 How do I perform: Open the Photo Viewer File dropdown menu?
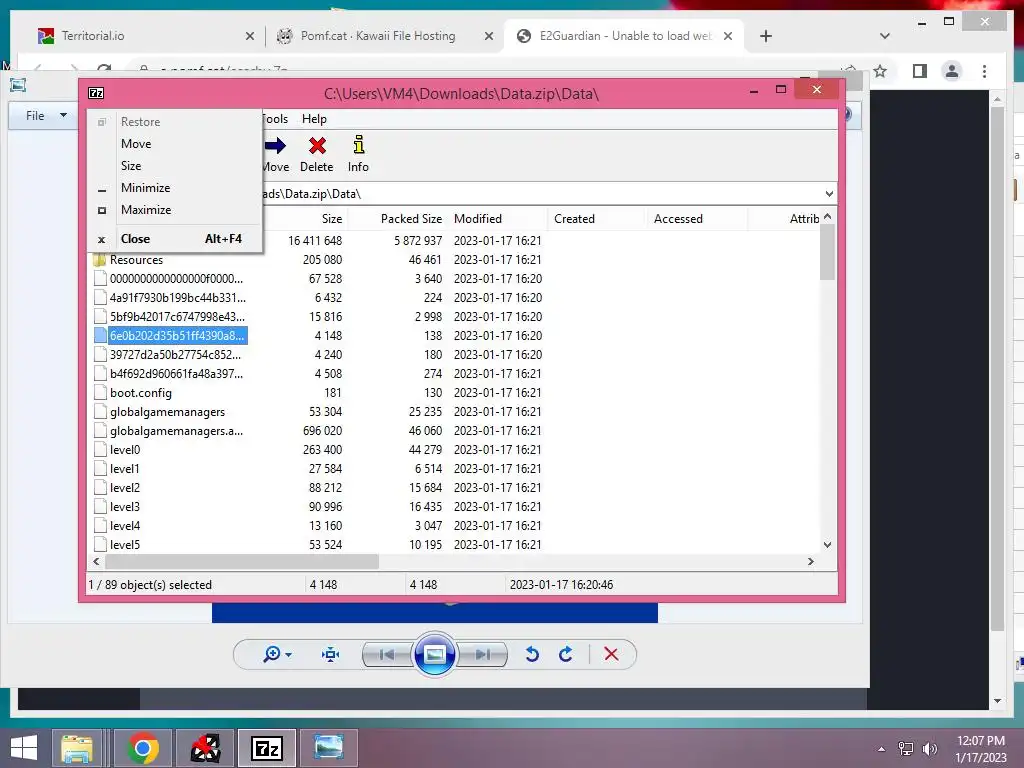tap(46, 116)
